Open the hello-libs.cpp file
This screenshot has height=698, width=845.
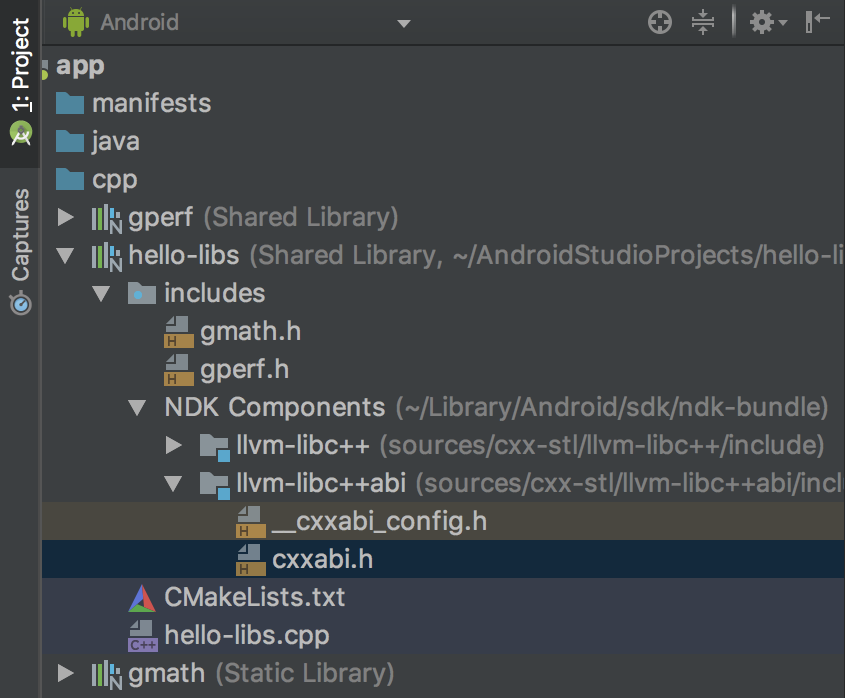[x=247, y=635]
